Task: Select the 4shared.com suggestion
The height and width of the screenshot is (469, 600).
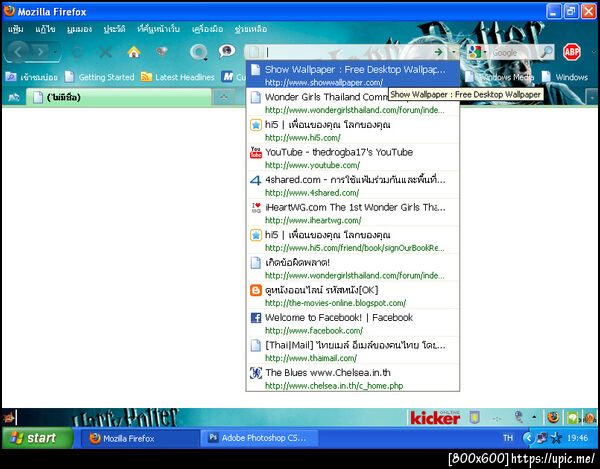Action: click(x=352, y=185)
